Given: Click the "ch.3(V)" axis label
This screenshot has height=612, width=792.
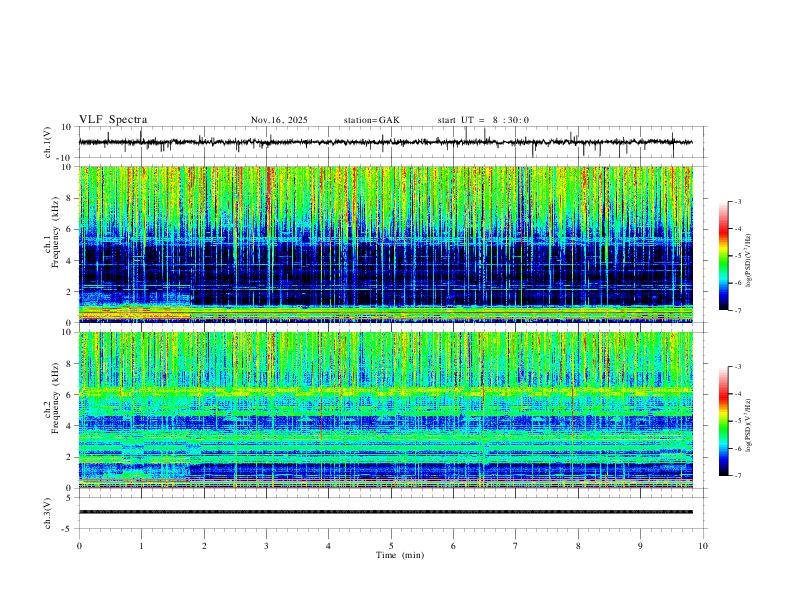Looking at the screenshot, I should tap(48, 514).
